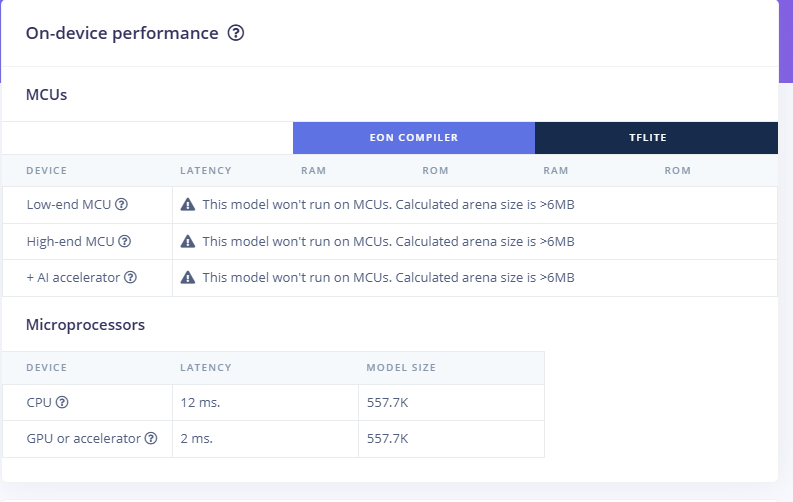Click help icon beside On-device performance
Screen dimensions: 793x502
(236, 33)
